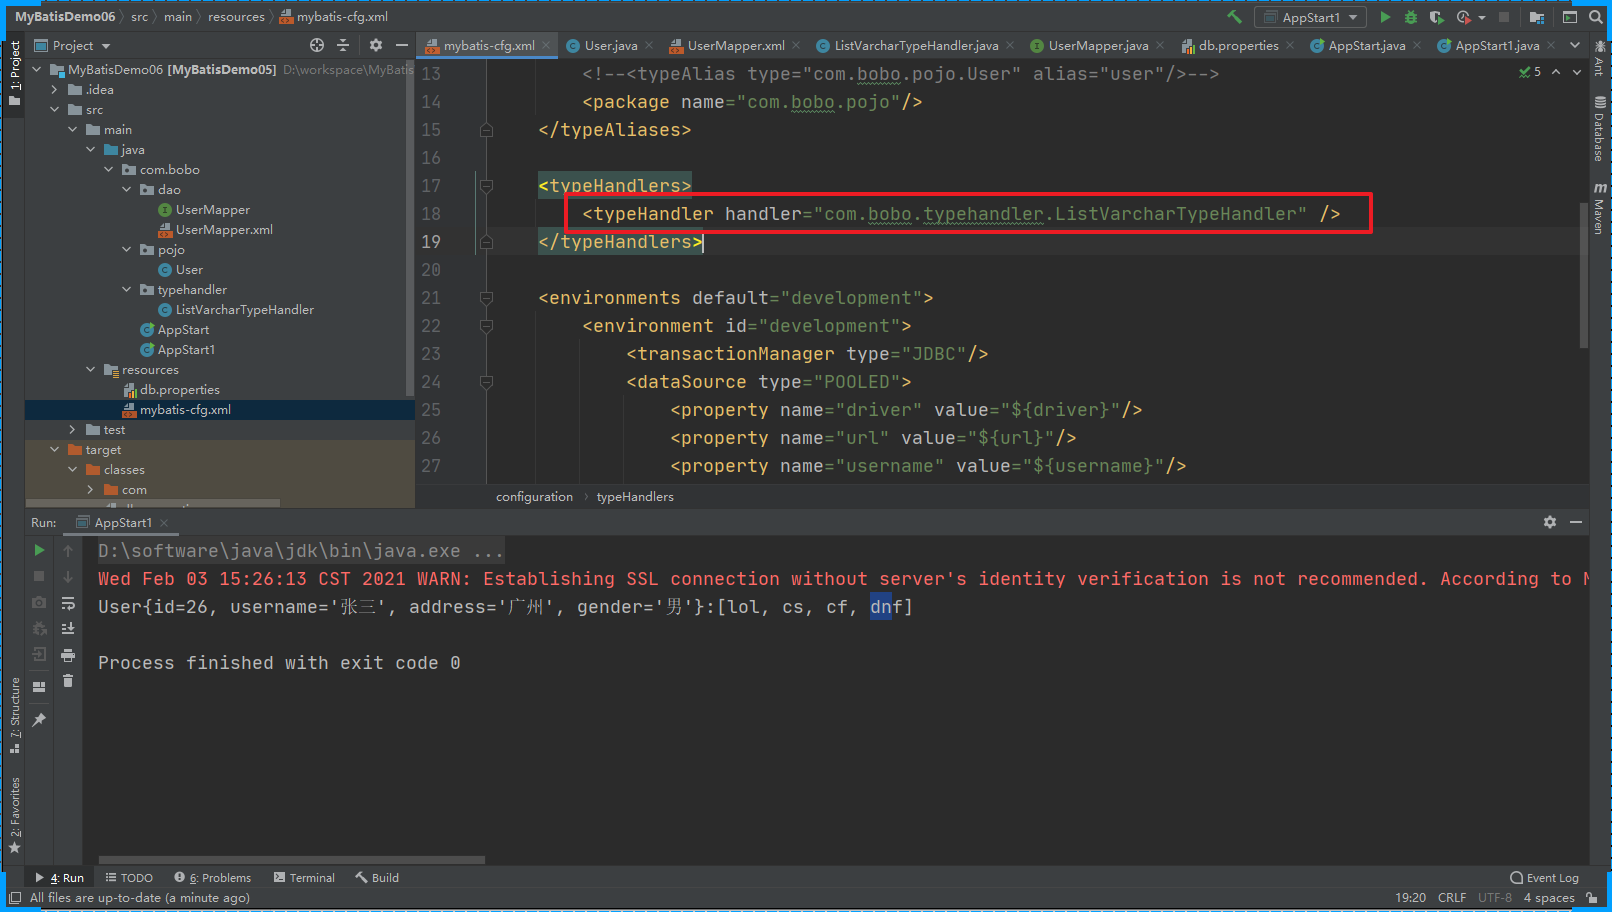Screen dimensions: 1612x912
Task: Hide the Project panel with minus icon
Action: coord(402,45)
